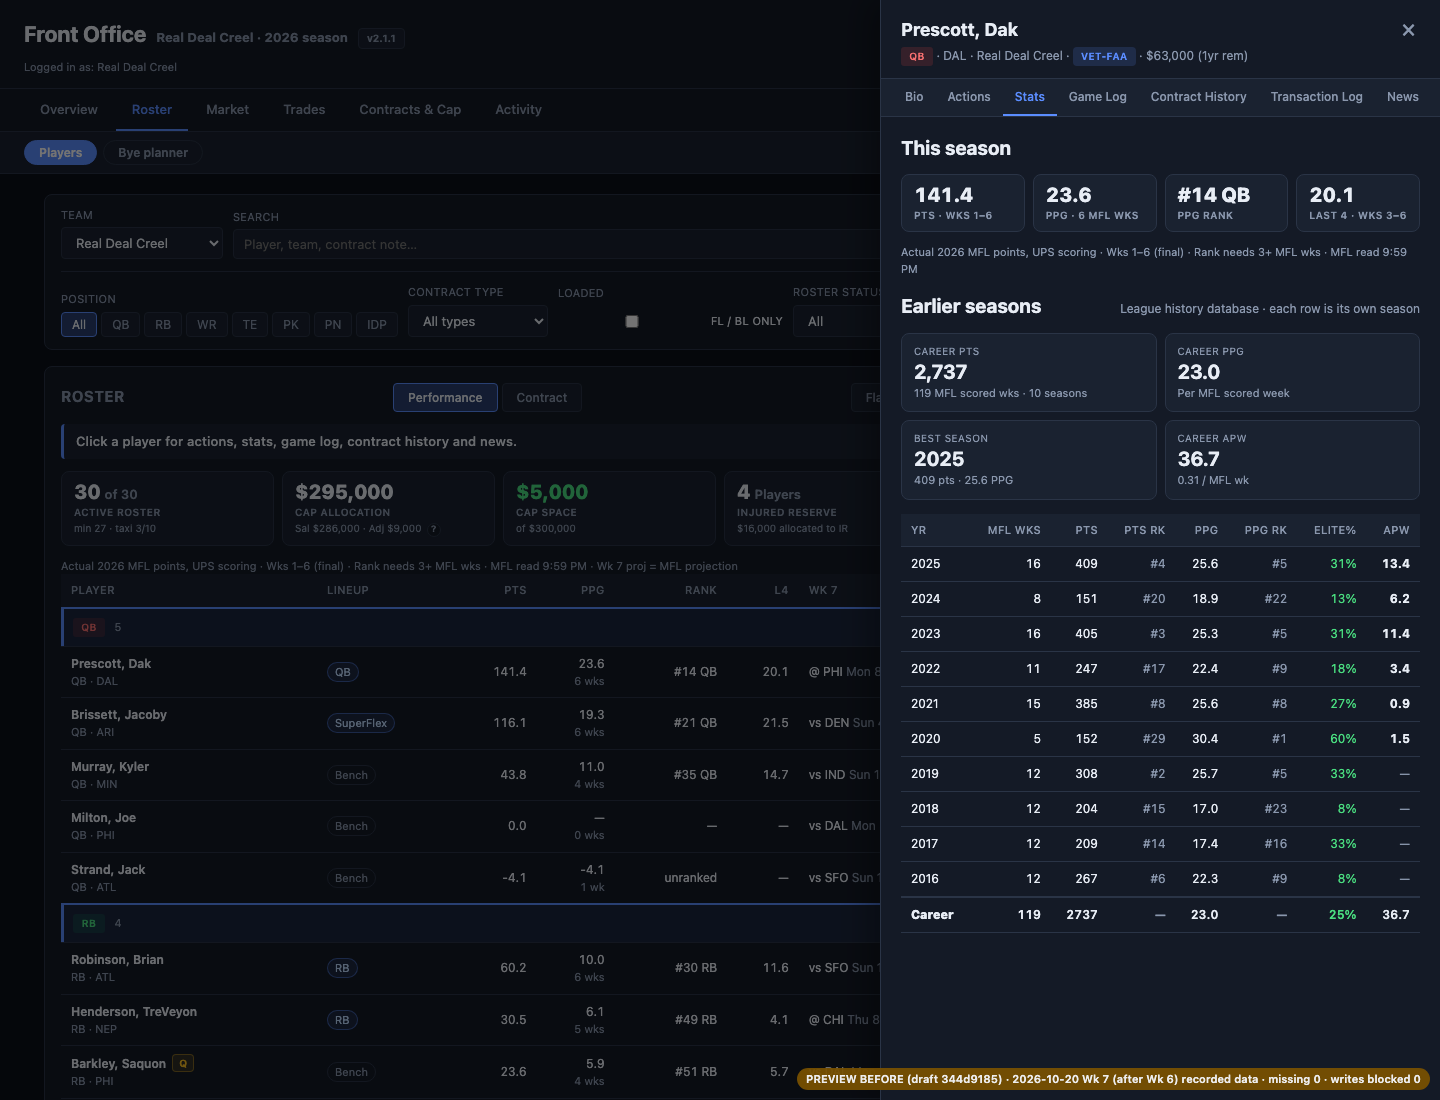Click the 2020 season row in Earlier seasons
The image size is (1440, 1100).
coord(1160,739)
